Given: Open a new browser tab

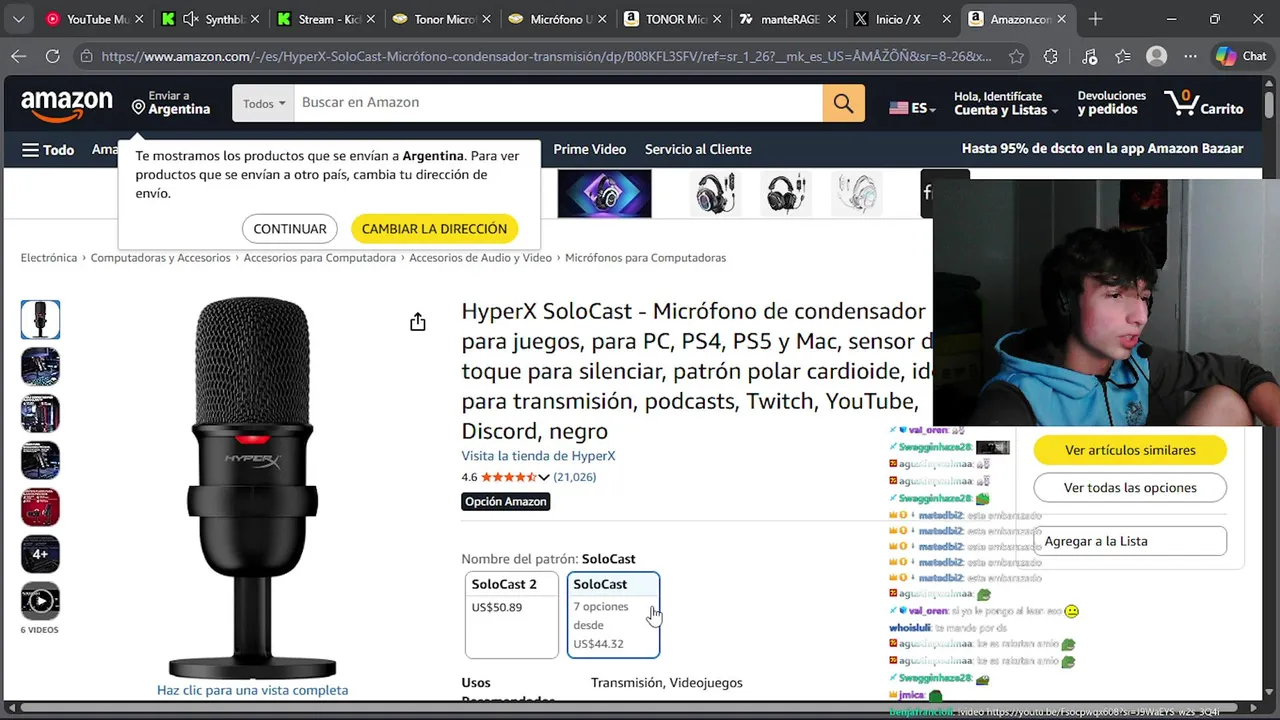Looking at the screenshot, I should 1095,19.
